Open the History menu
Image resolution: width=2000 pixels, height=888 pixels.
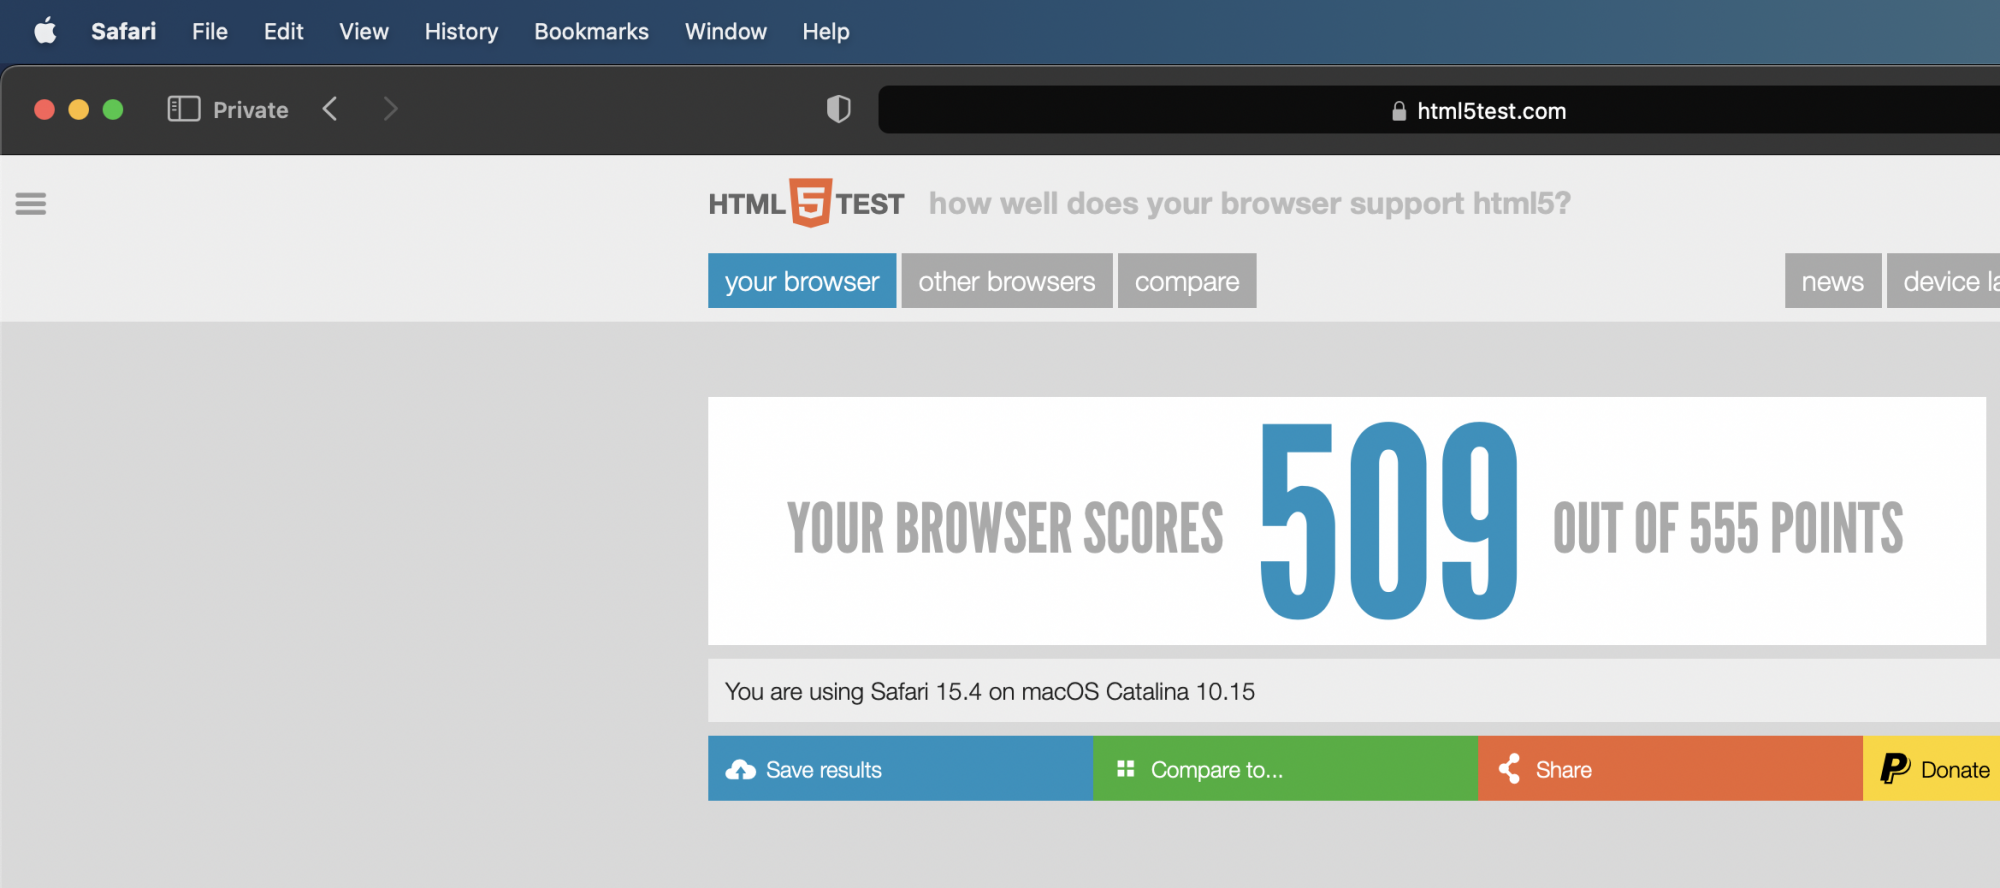(x=461, y=31)
